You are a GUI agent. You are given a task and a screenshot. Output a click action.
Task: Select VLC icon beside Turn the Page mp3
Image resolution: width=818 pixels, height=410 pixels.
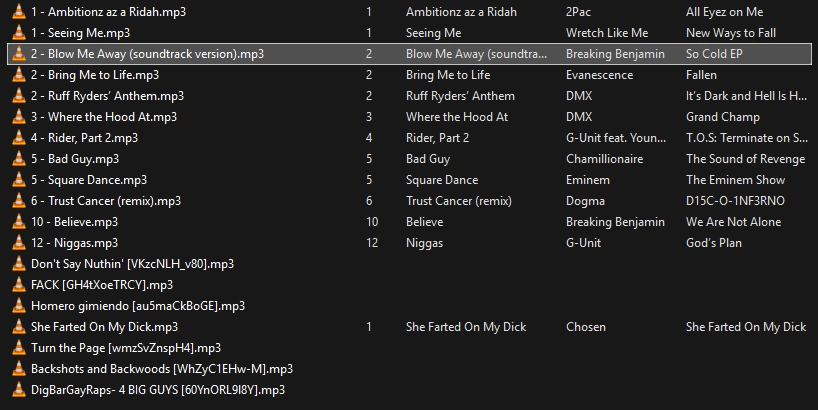pyautogui.click(x=19, y=347)
